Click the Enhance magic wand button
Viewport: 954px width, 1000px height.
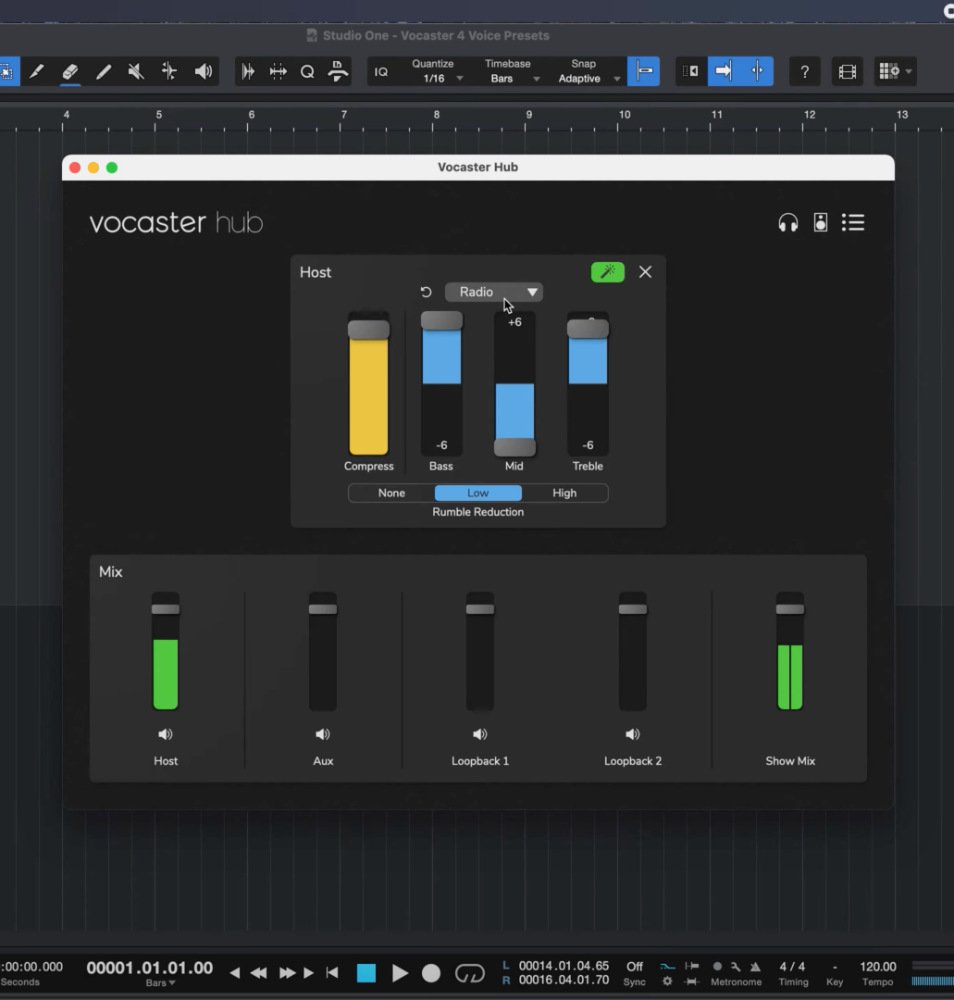pyautogui.click(x=608, y=272)
